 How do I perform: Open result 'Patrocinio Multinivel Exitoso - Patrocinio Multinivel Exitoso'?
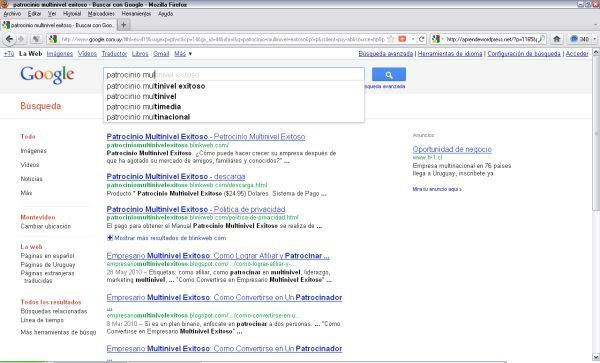coord(206,137)
